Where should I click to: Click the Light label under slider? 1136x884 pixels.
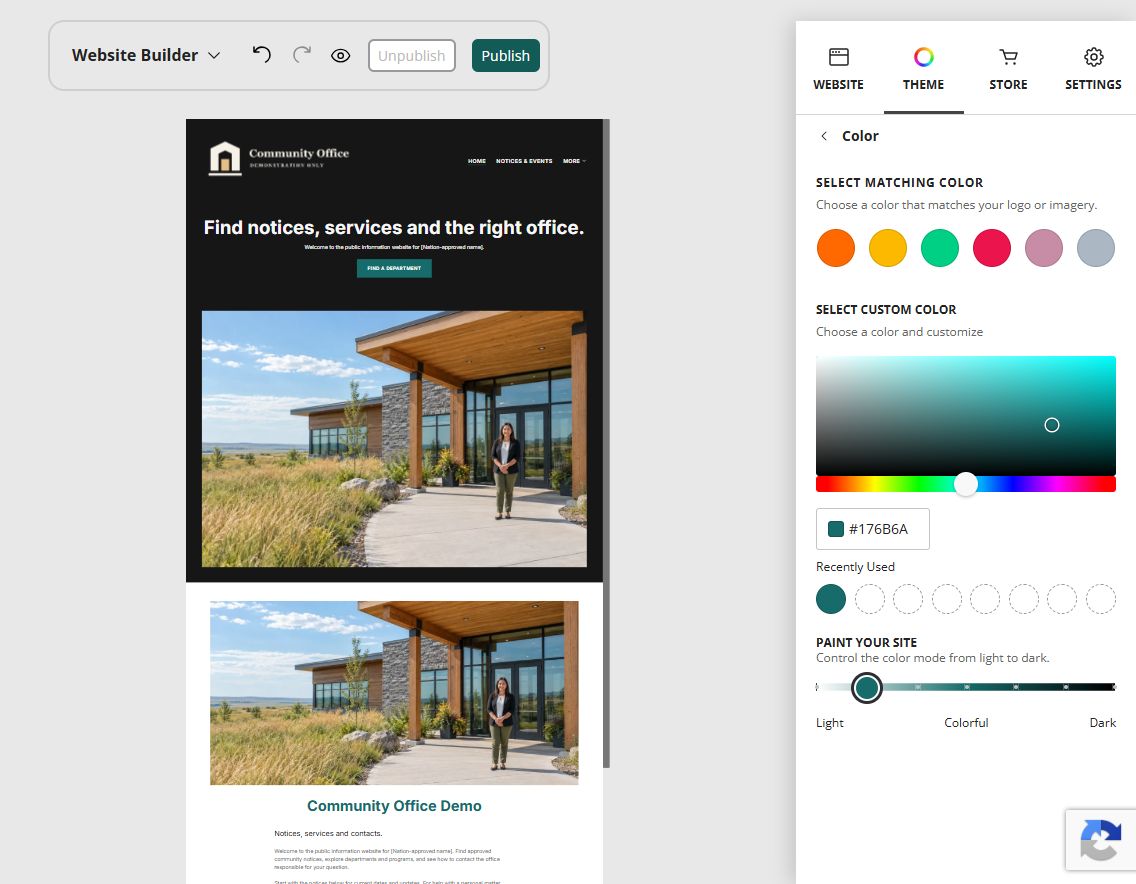click(x=830, y=722)
